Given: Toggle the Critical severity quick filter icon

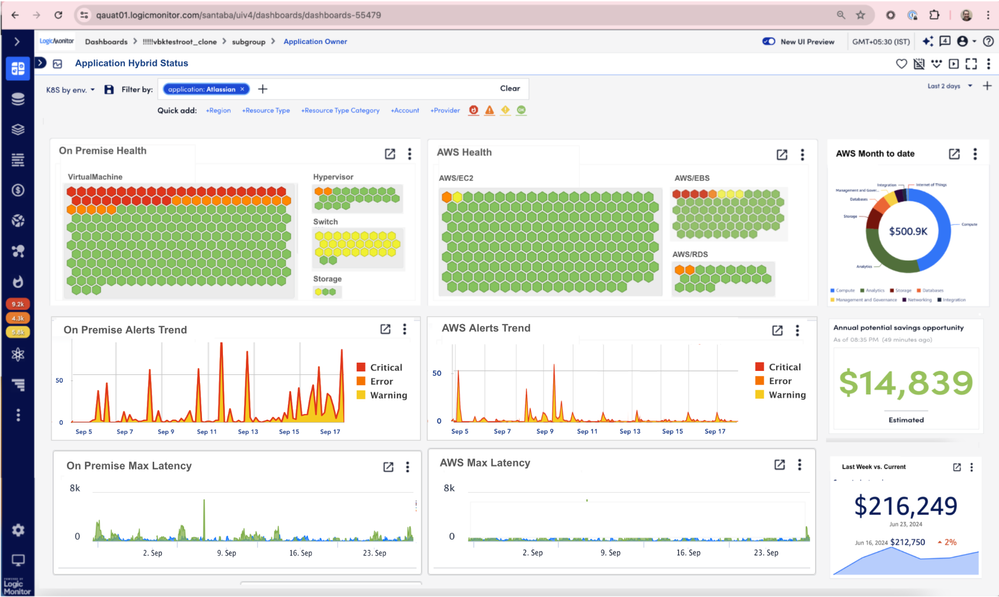Looking at the screenshot, I should [x=474, y=110].
